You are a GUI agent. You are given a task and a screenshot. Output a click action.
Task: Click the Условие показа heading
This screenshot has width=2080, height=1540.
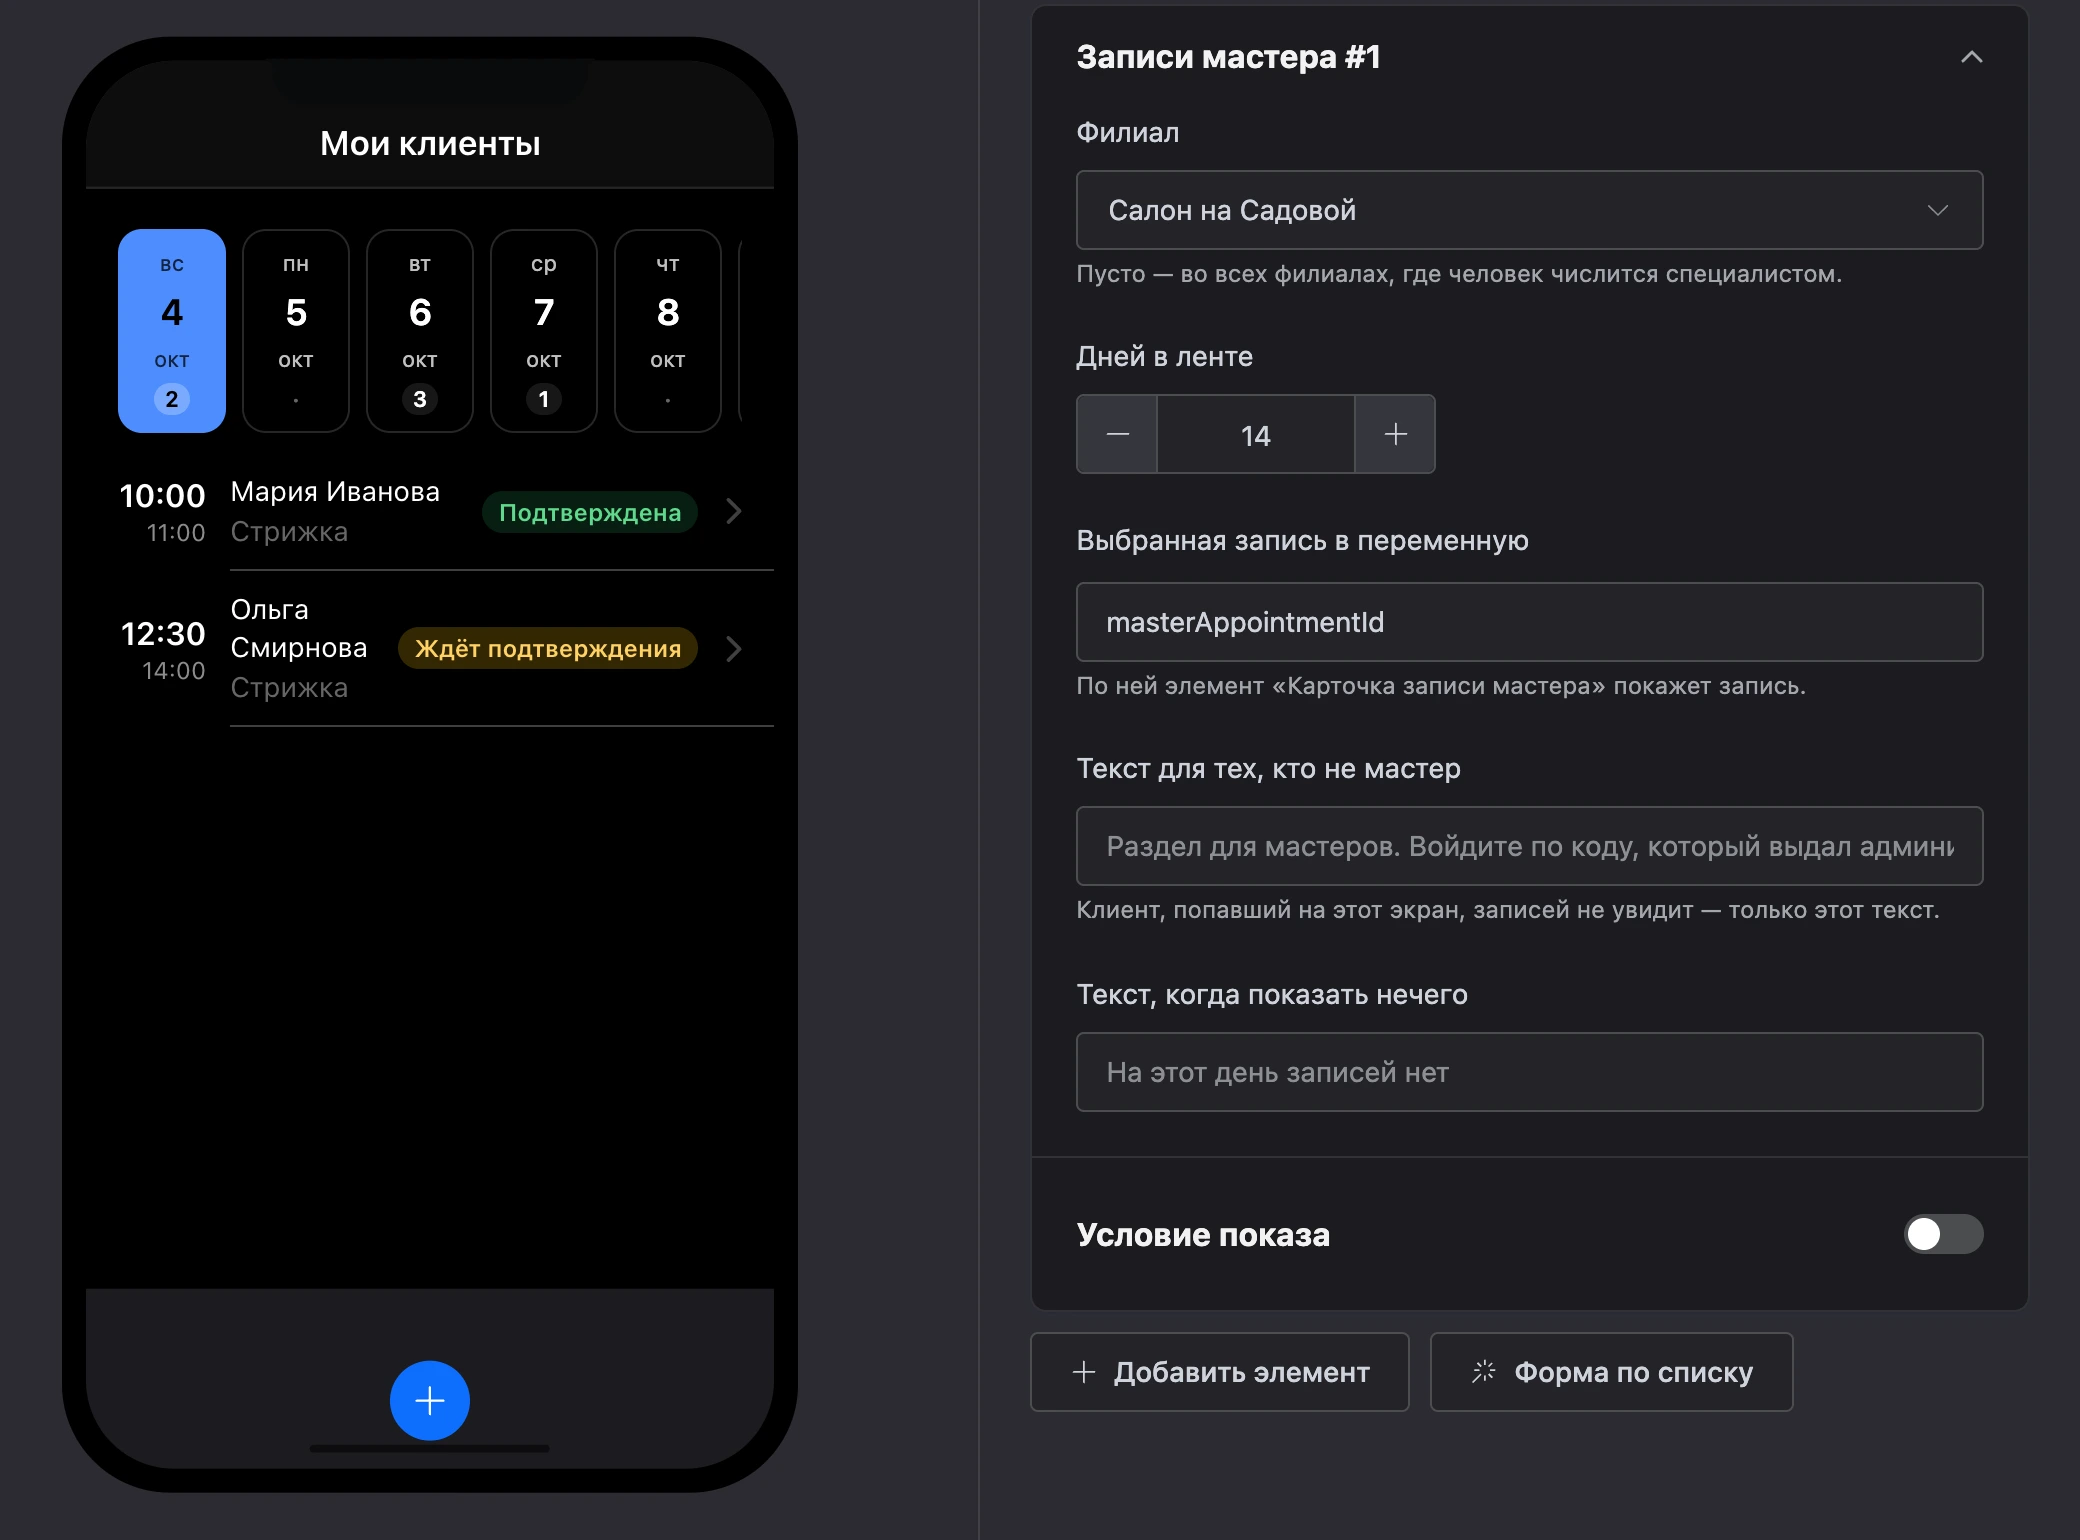(x=1203, y=1235)
